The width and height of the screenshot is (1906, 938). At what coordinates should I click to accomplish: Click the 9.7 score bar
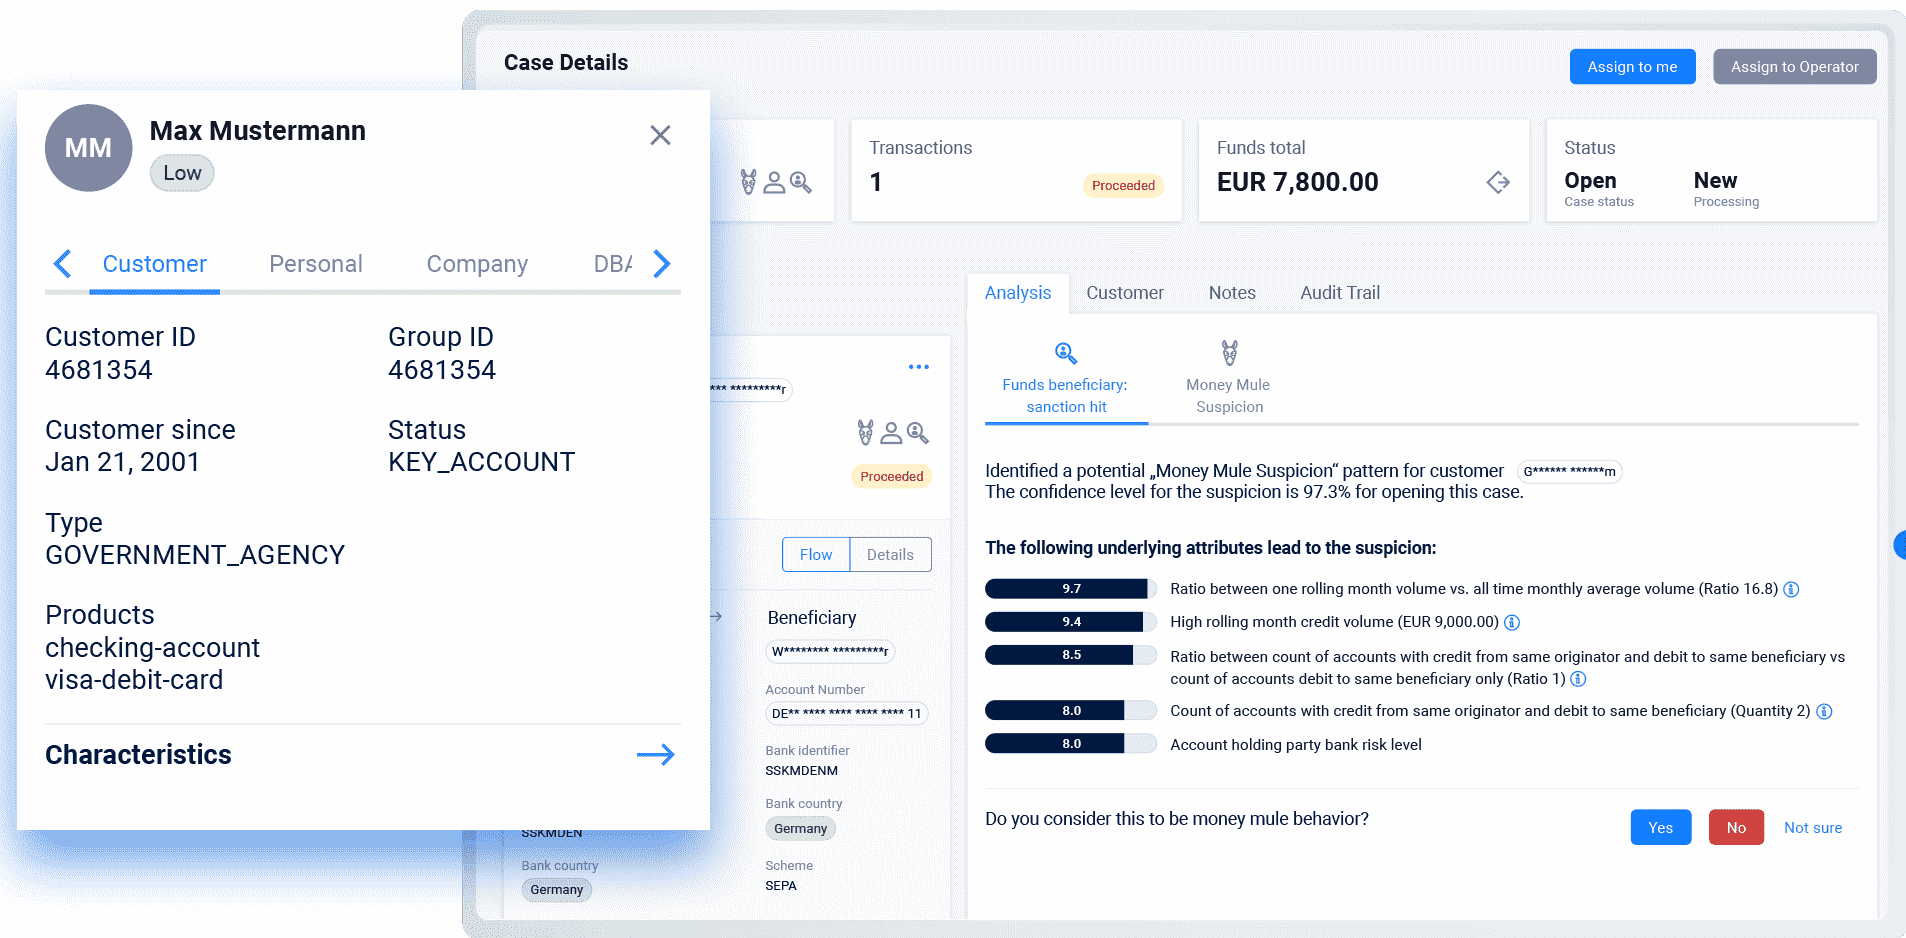[x=1071, y=589]
